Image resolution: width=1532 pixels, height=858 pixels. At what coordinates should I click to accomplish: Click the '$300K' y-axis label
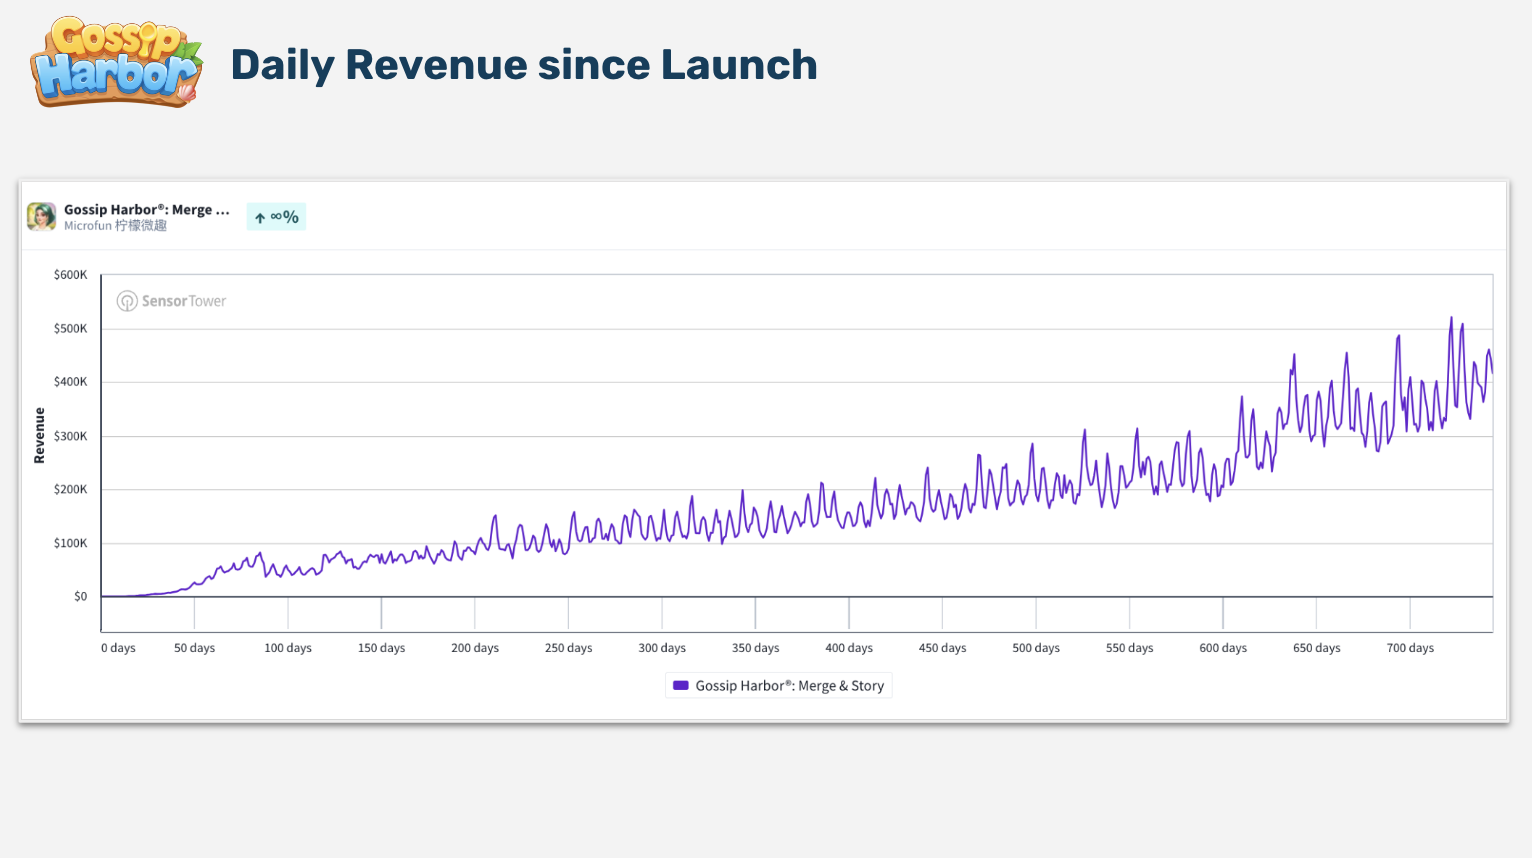coord(71,436)
